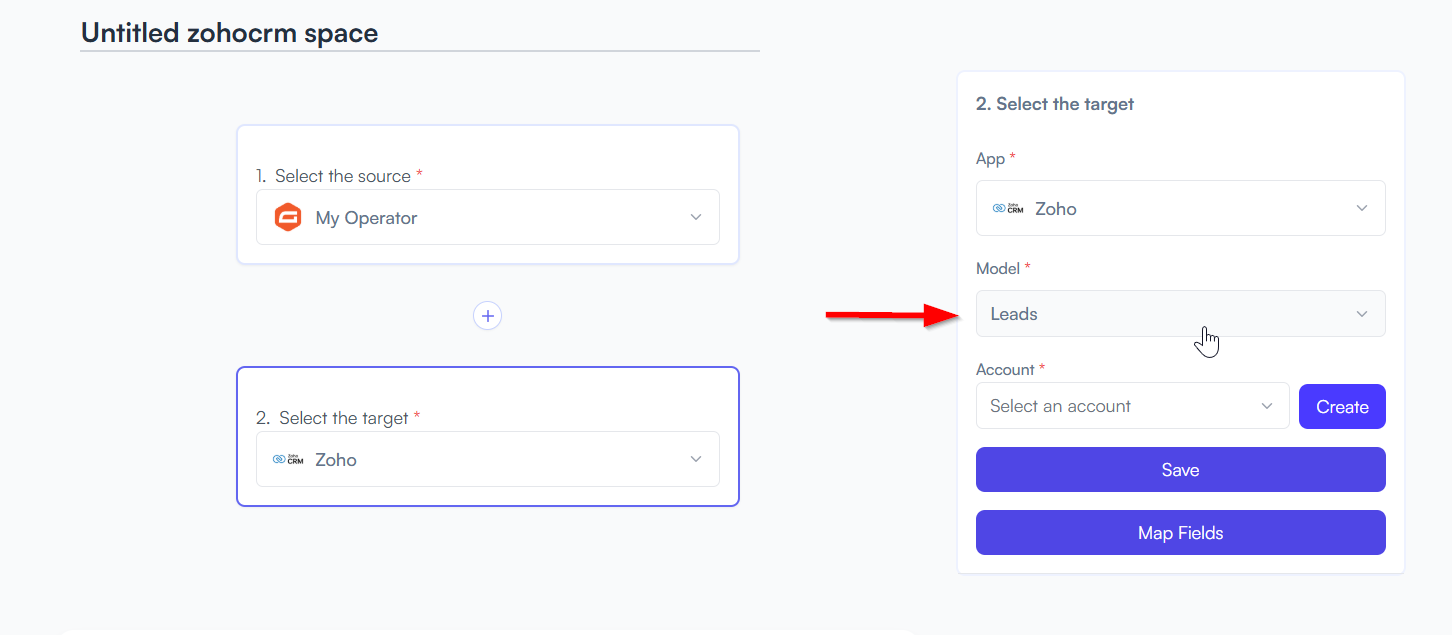Open the App dropdown showing Zoho
This screenshot has height=635, width=1452.
tap(1181, 208)
